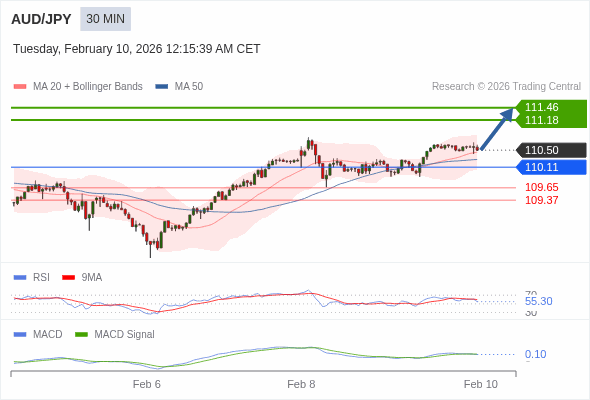590x400 pixels.
Task: Click the MACD legend label
Action: click(x=48, y=335)
